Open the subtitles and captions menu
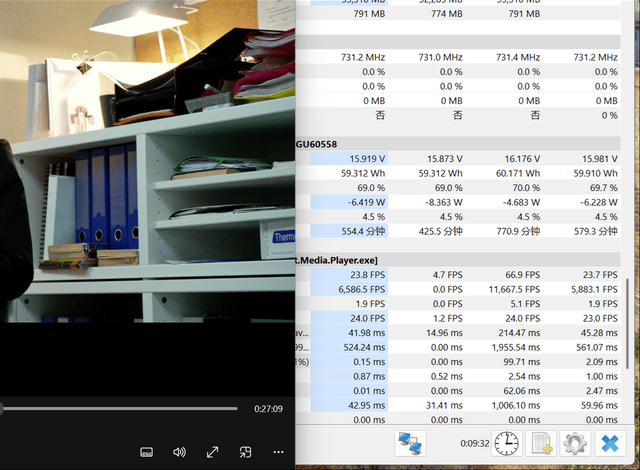The width and height of the screenshot is (640, 470). (146, 452)
